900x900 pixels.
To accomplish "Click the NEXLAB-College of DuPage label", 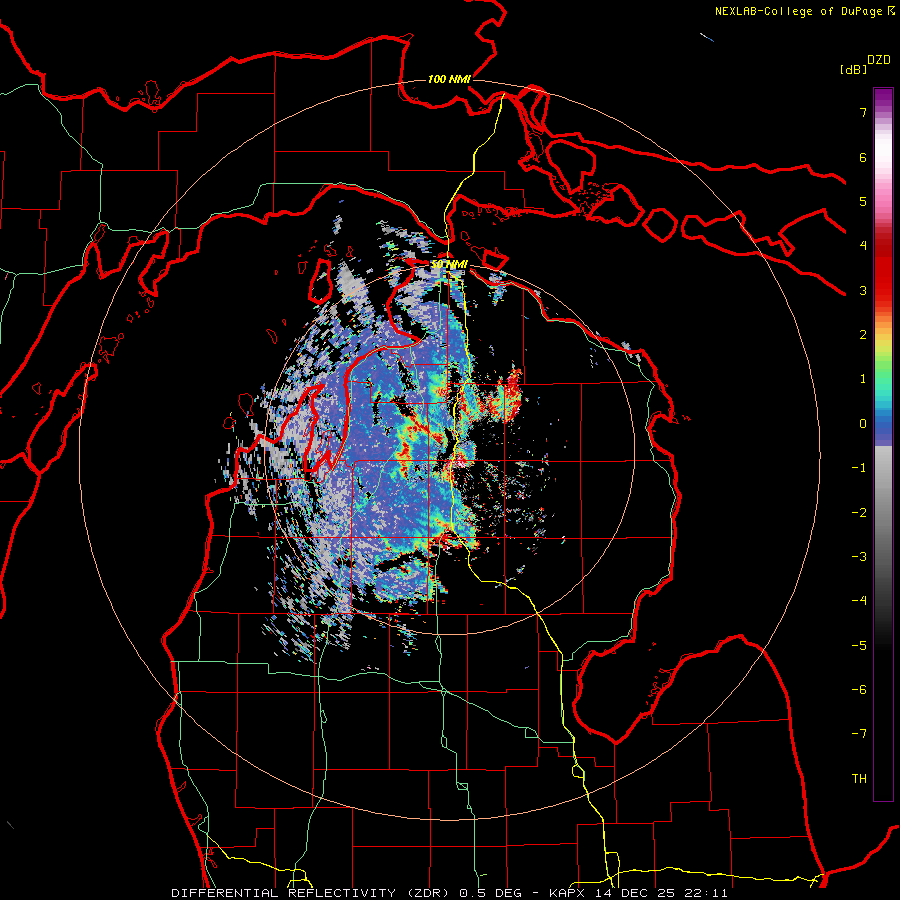I will coord(799,11).
